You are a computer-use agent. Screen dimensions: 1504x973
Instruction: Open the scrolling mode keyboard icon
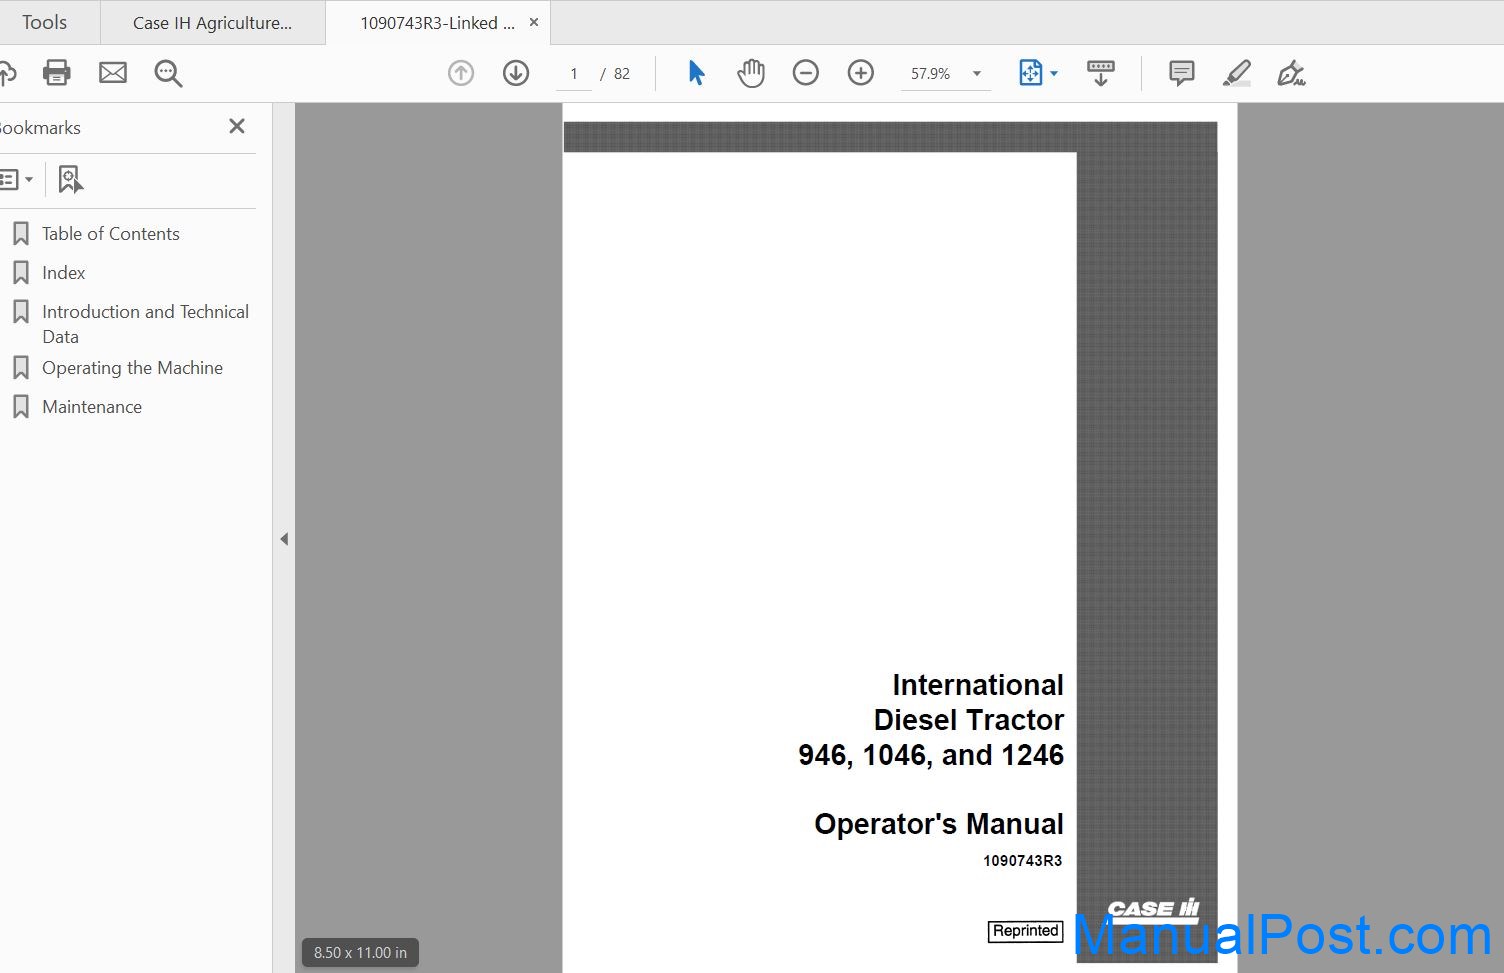click(1101, 73)
